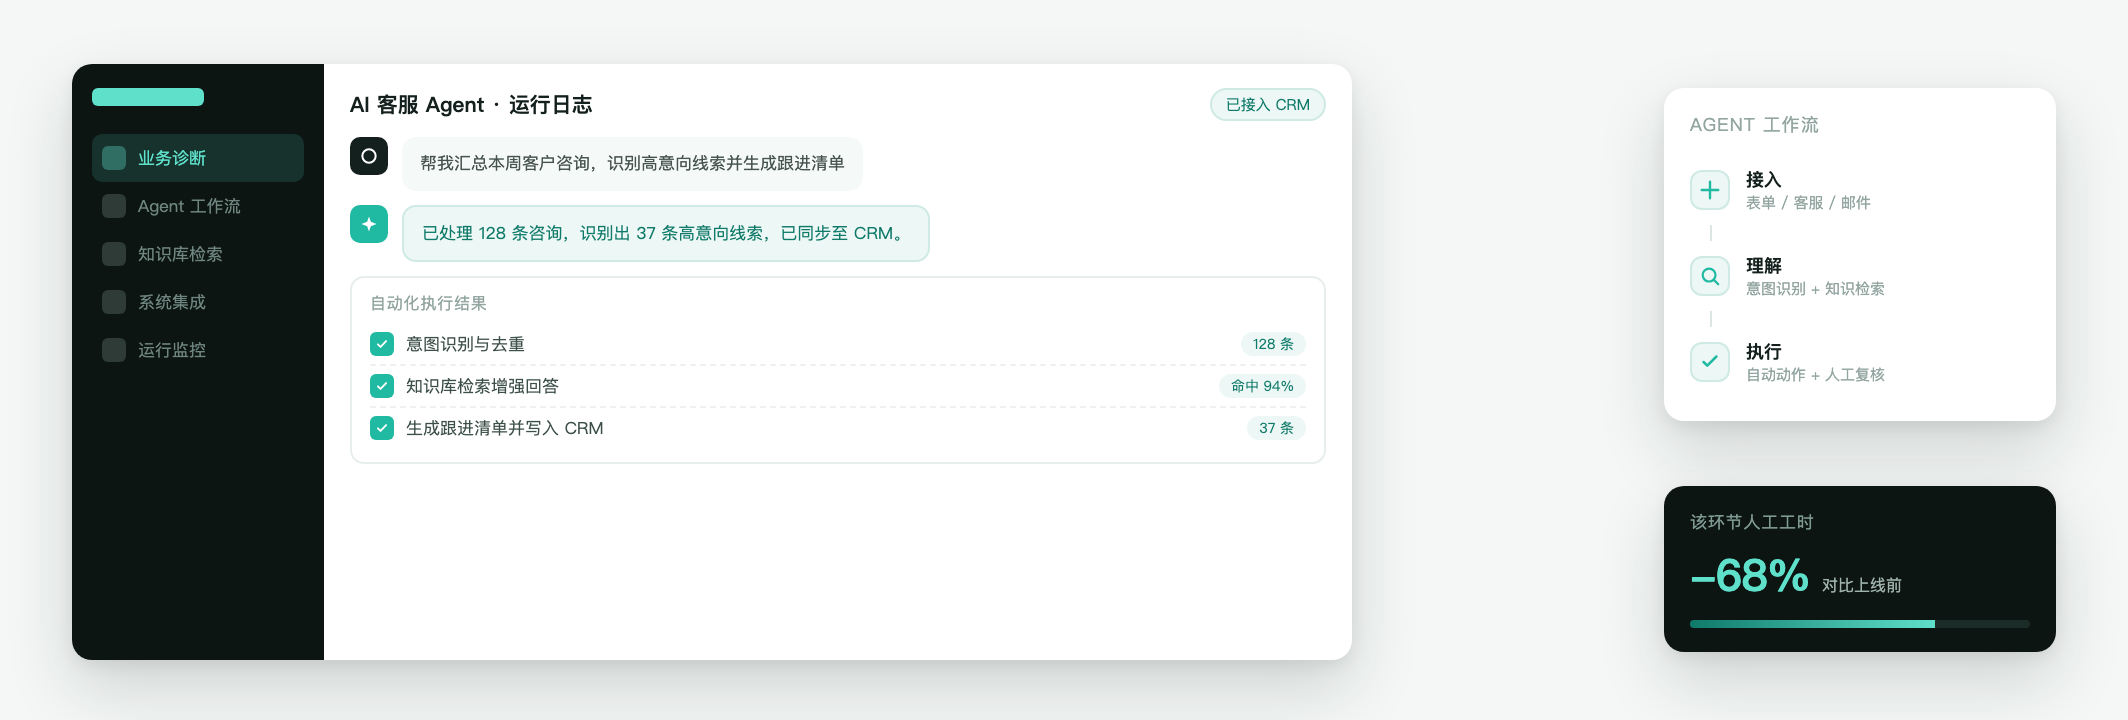Click the square icon next to Agent 工作流
Image resolution: width=2128 pixels, height=720 pixels.
tap(114, 206)
